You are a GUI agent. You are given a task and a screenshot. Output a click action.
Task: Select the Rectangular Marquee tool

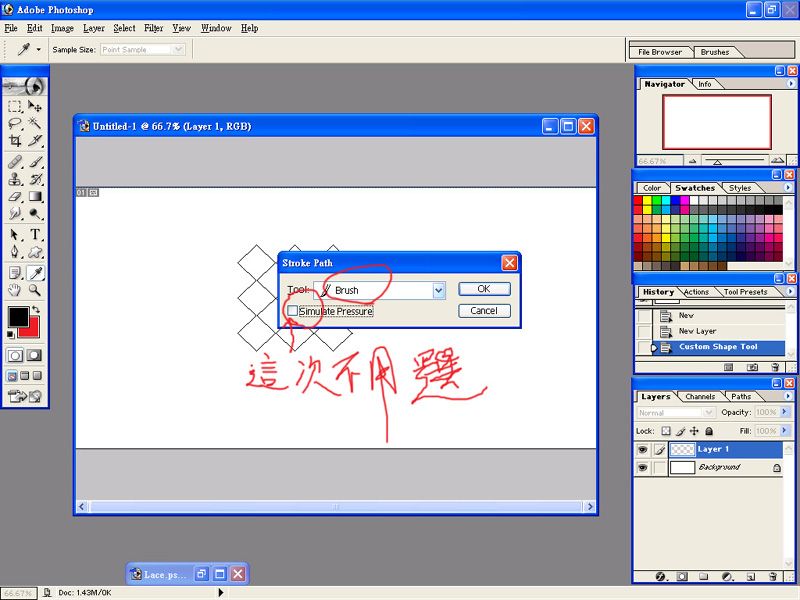pyautogui.click(x=15, y=106)
